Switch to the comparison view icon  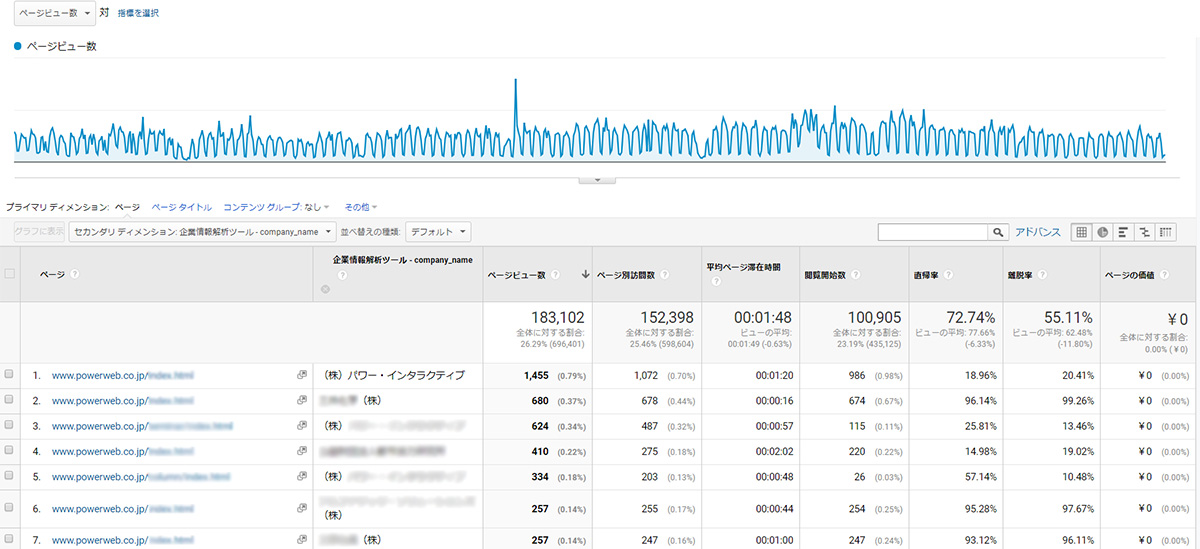point(1144,232)
